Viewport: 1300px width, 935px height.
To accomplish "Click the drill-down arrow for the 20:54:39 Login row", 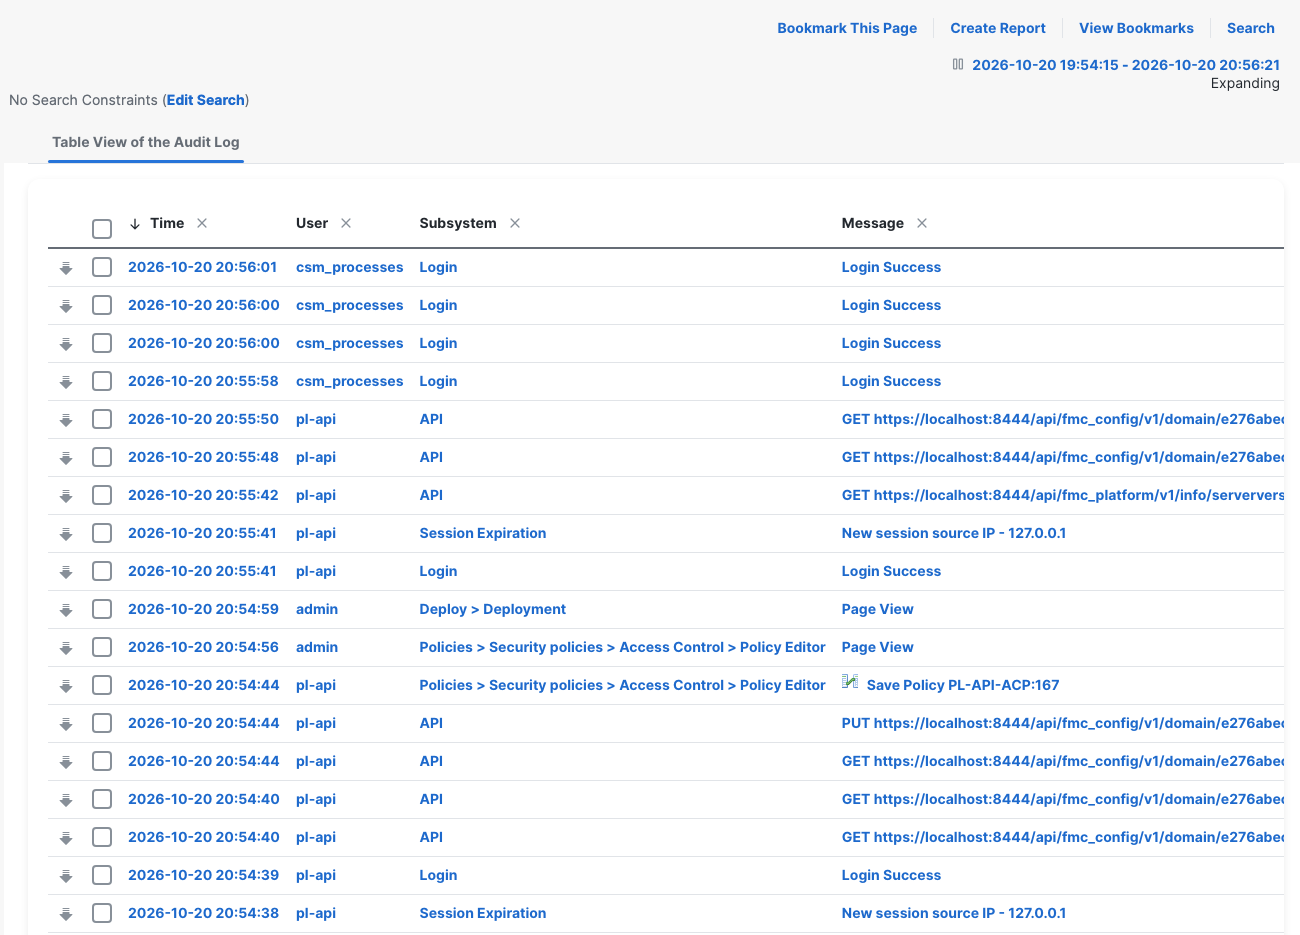I will coord(66,876).
